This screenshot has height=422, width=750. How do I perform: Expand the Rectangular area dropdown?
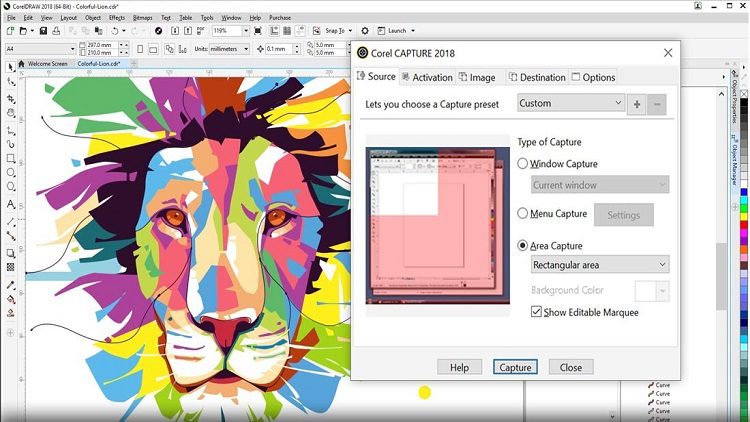tap(600, 265)
